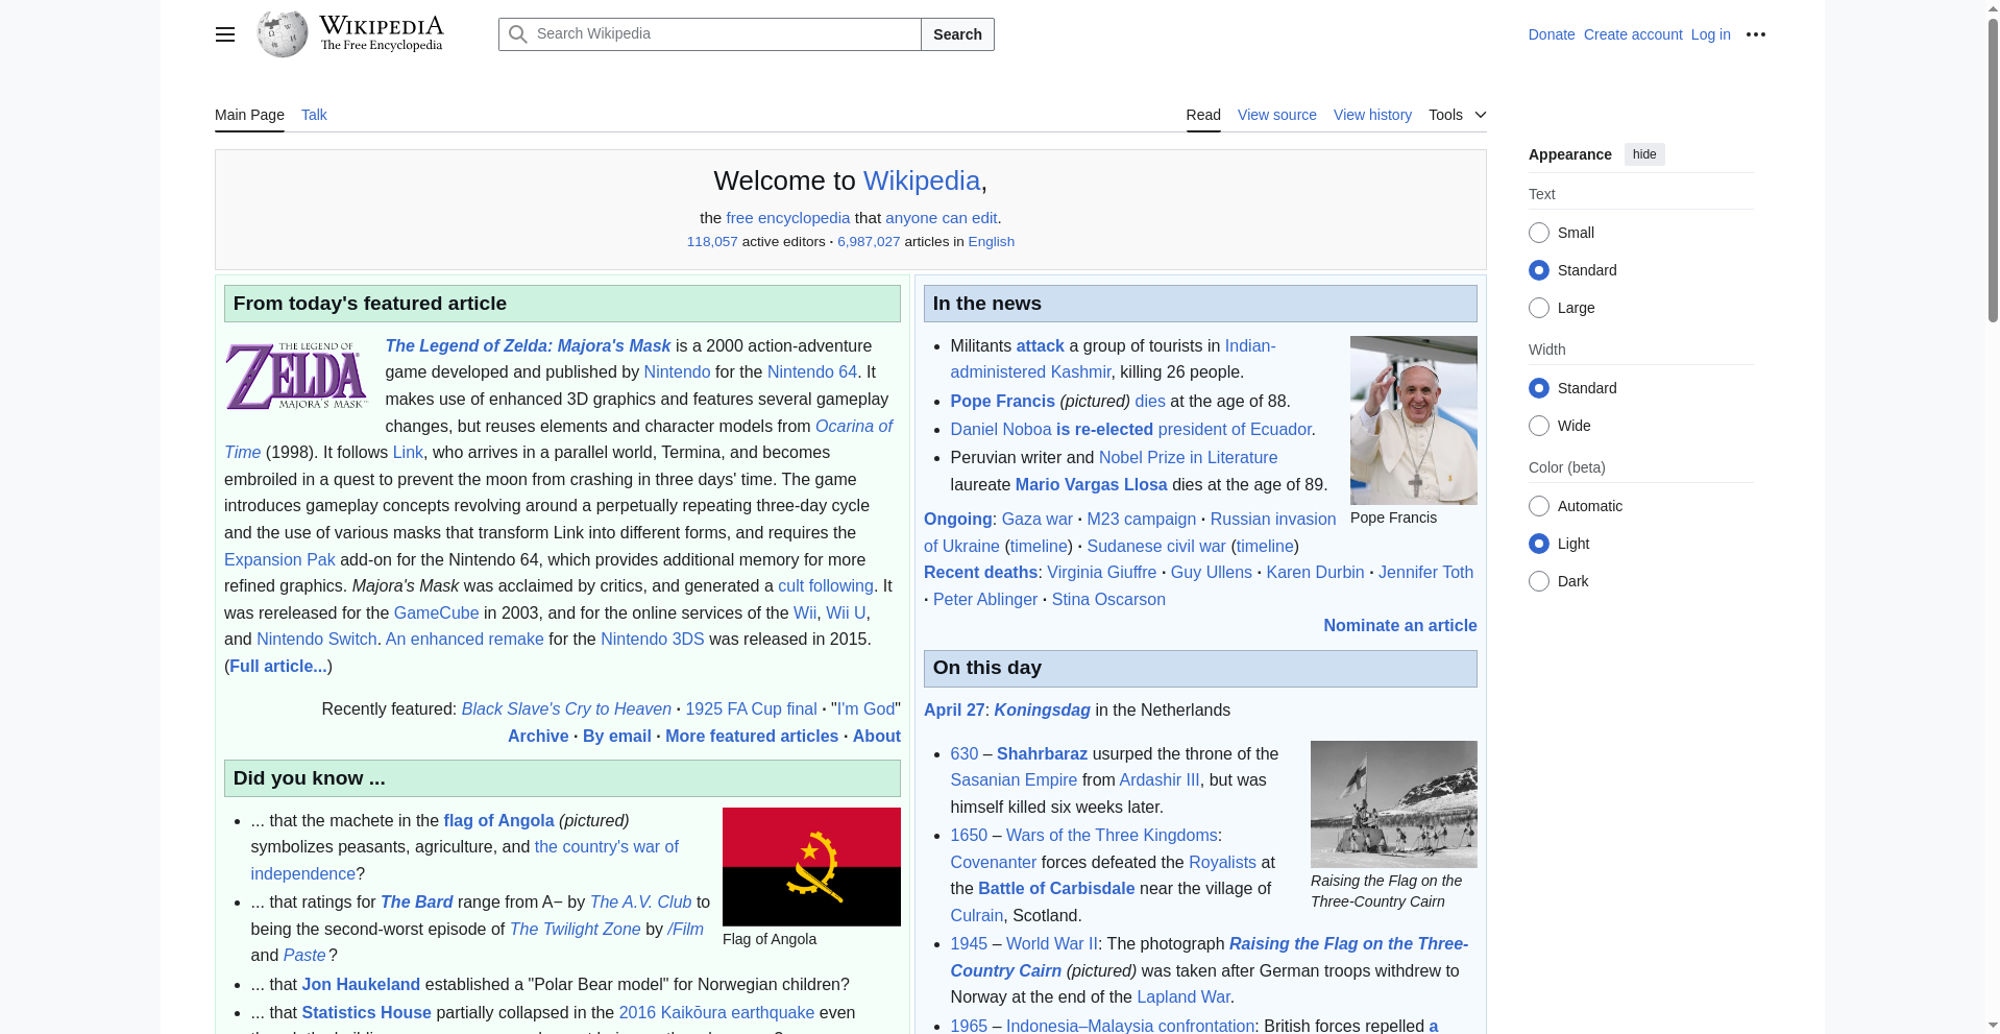Open the Nintendo 64 link
The width and height of the screenshot is (2000, 1034).
click(x=812, y=372)
